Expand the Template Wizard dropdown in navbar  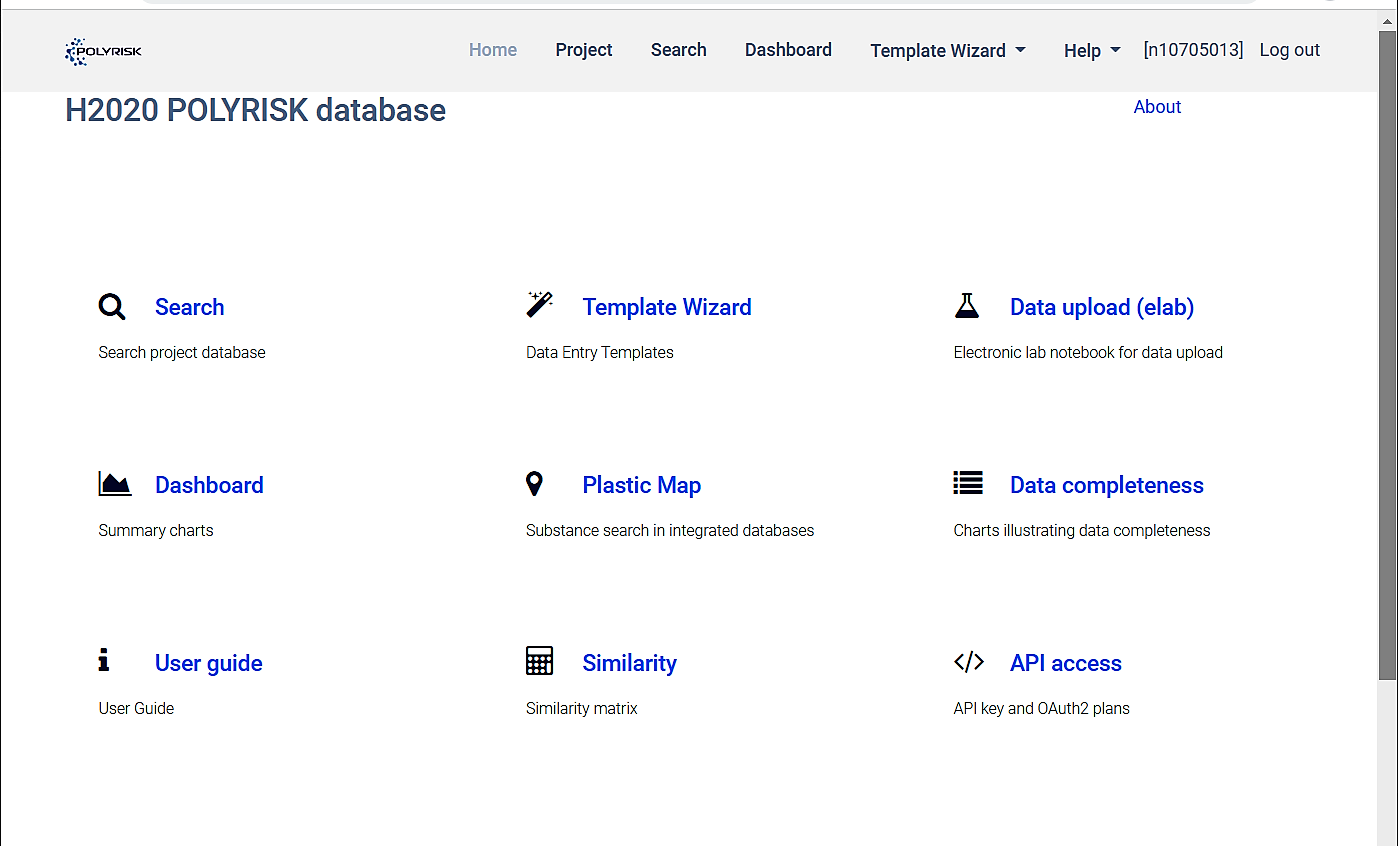tap(947, 51)
